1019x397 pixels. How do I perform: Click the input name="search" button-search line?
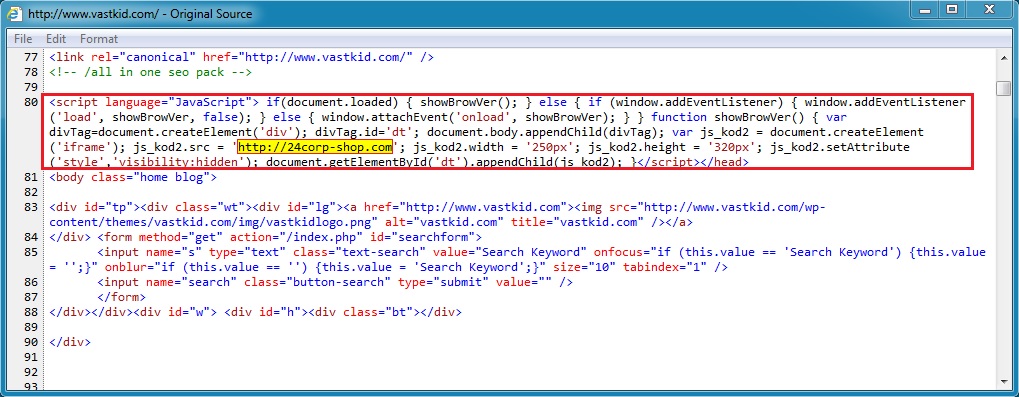pyautogui.click(x=335, y=282)
